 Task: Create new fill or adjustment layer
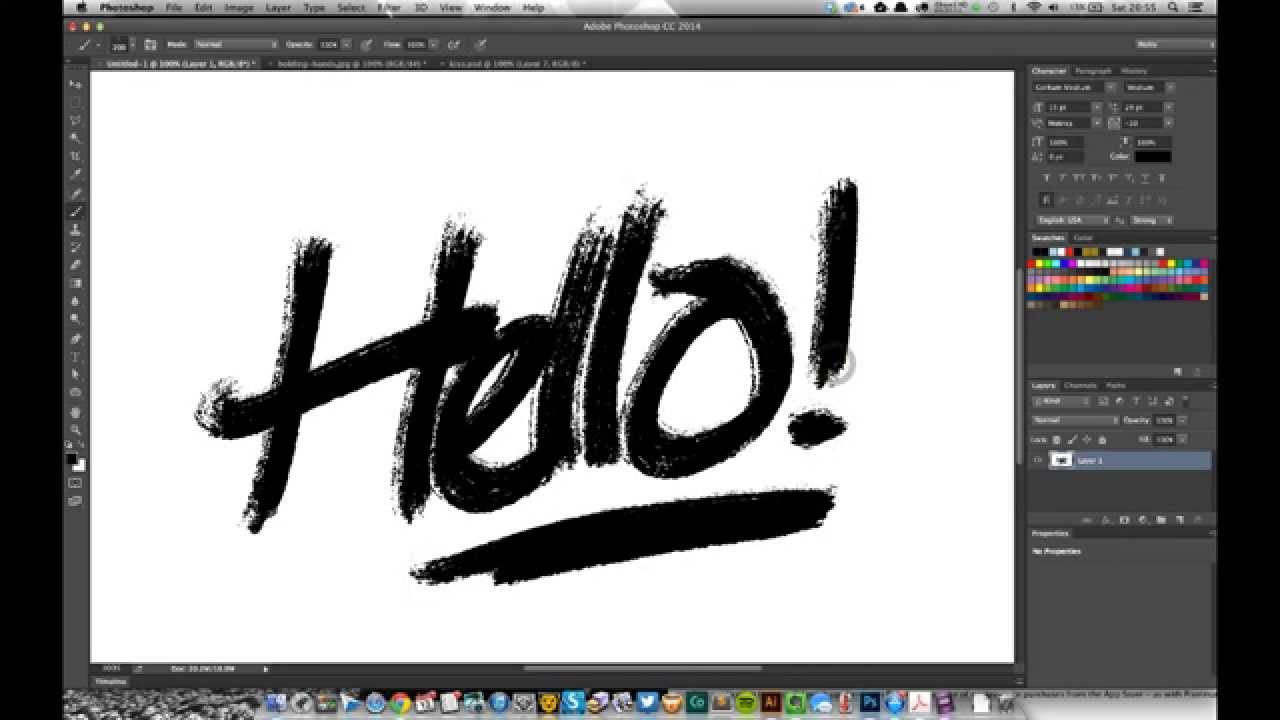(x=1142, y=520)
